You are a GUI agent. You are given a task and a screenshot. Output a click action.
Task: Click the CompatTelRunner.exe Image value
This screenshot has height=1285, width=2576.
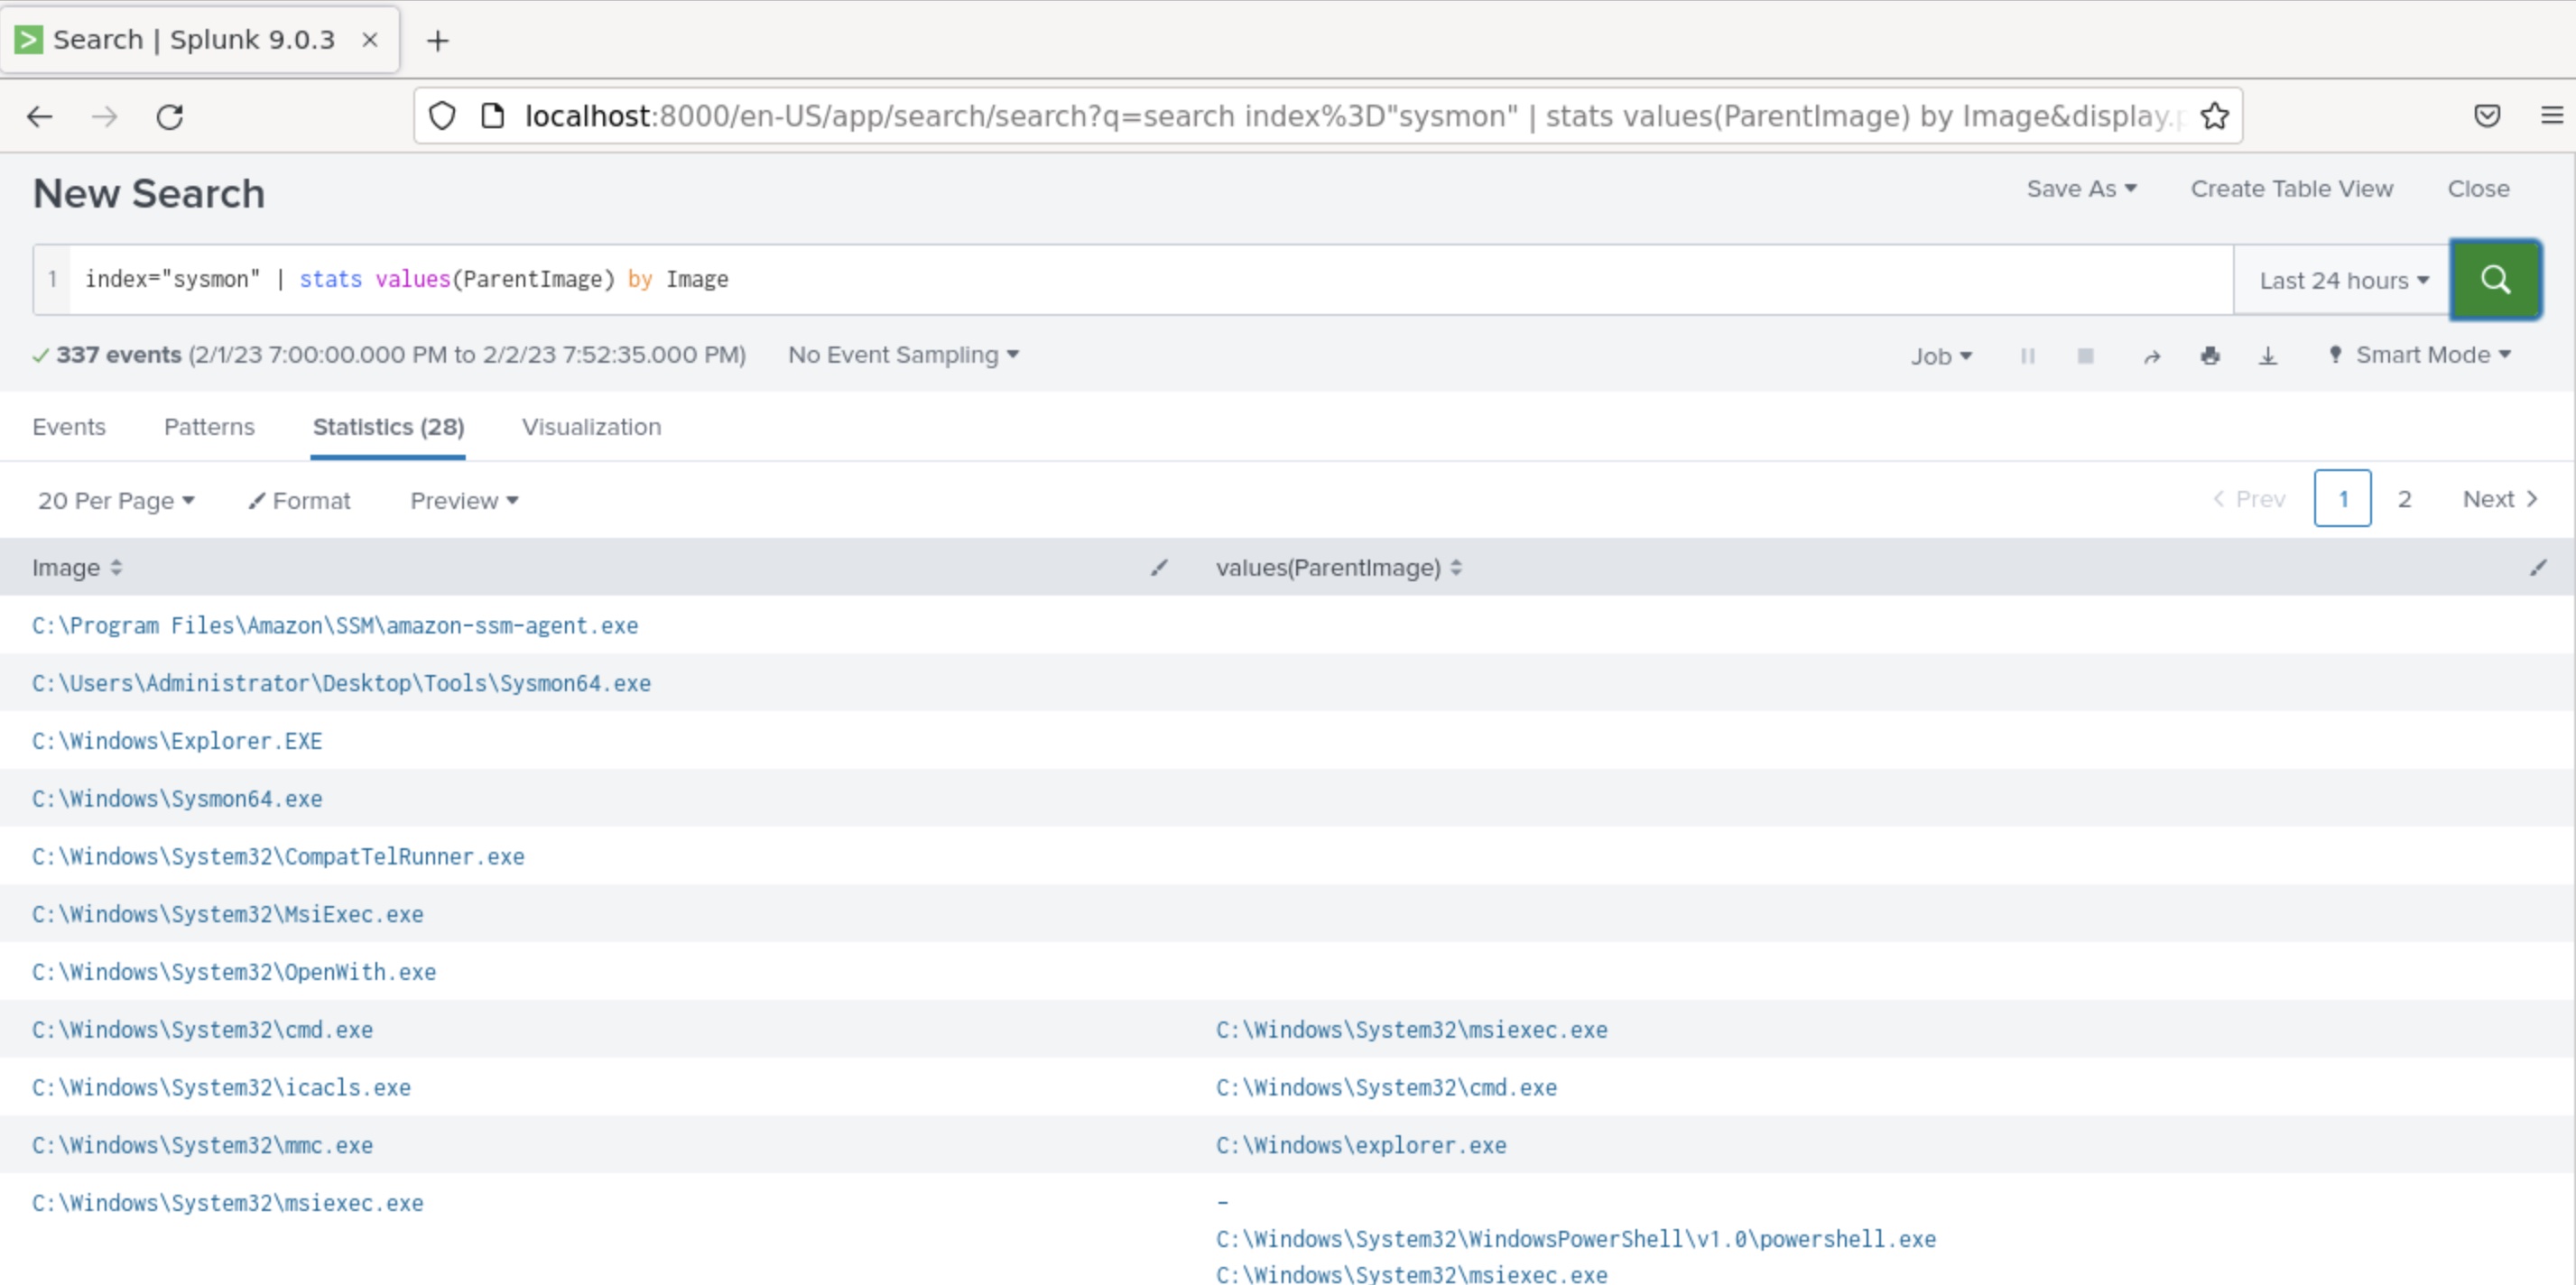pos(278,857)
